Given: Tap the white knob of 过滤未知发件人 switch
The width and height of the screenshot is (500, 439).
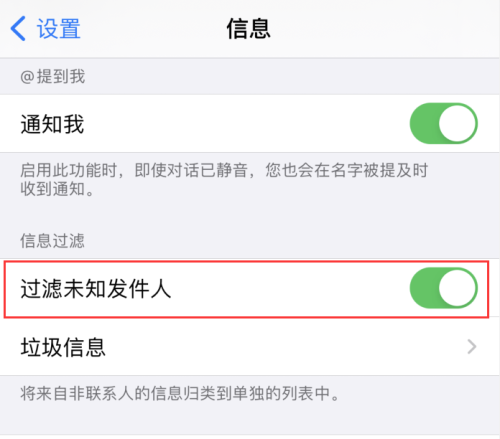Looking at the screenshot, I should click(x=457, y=288).
